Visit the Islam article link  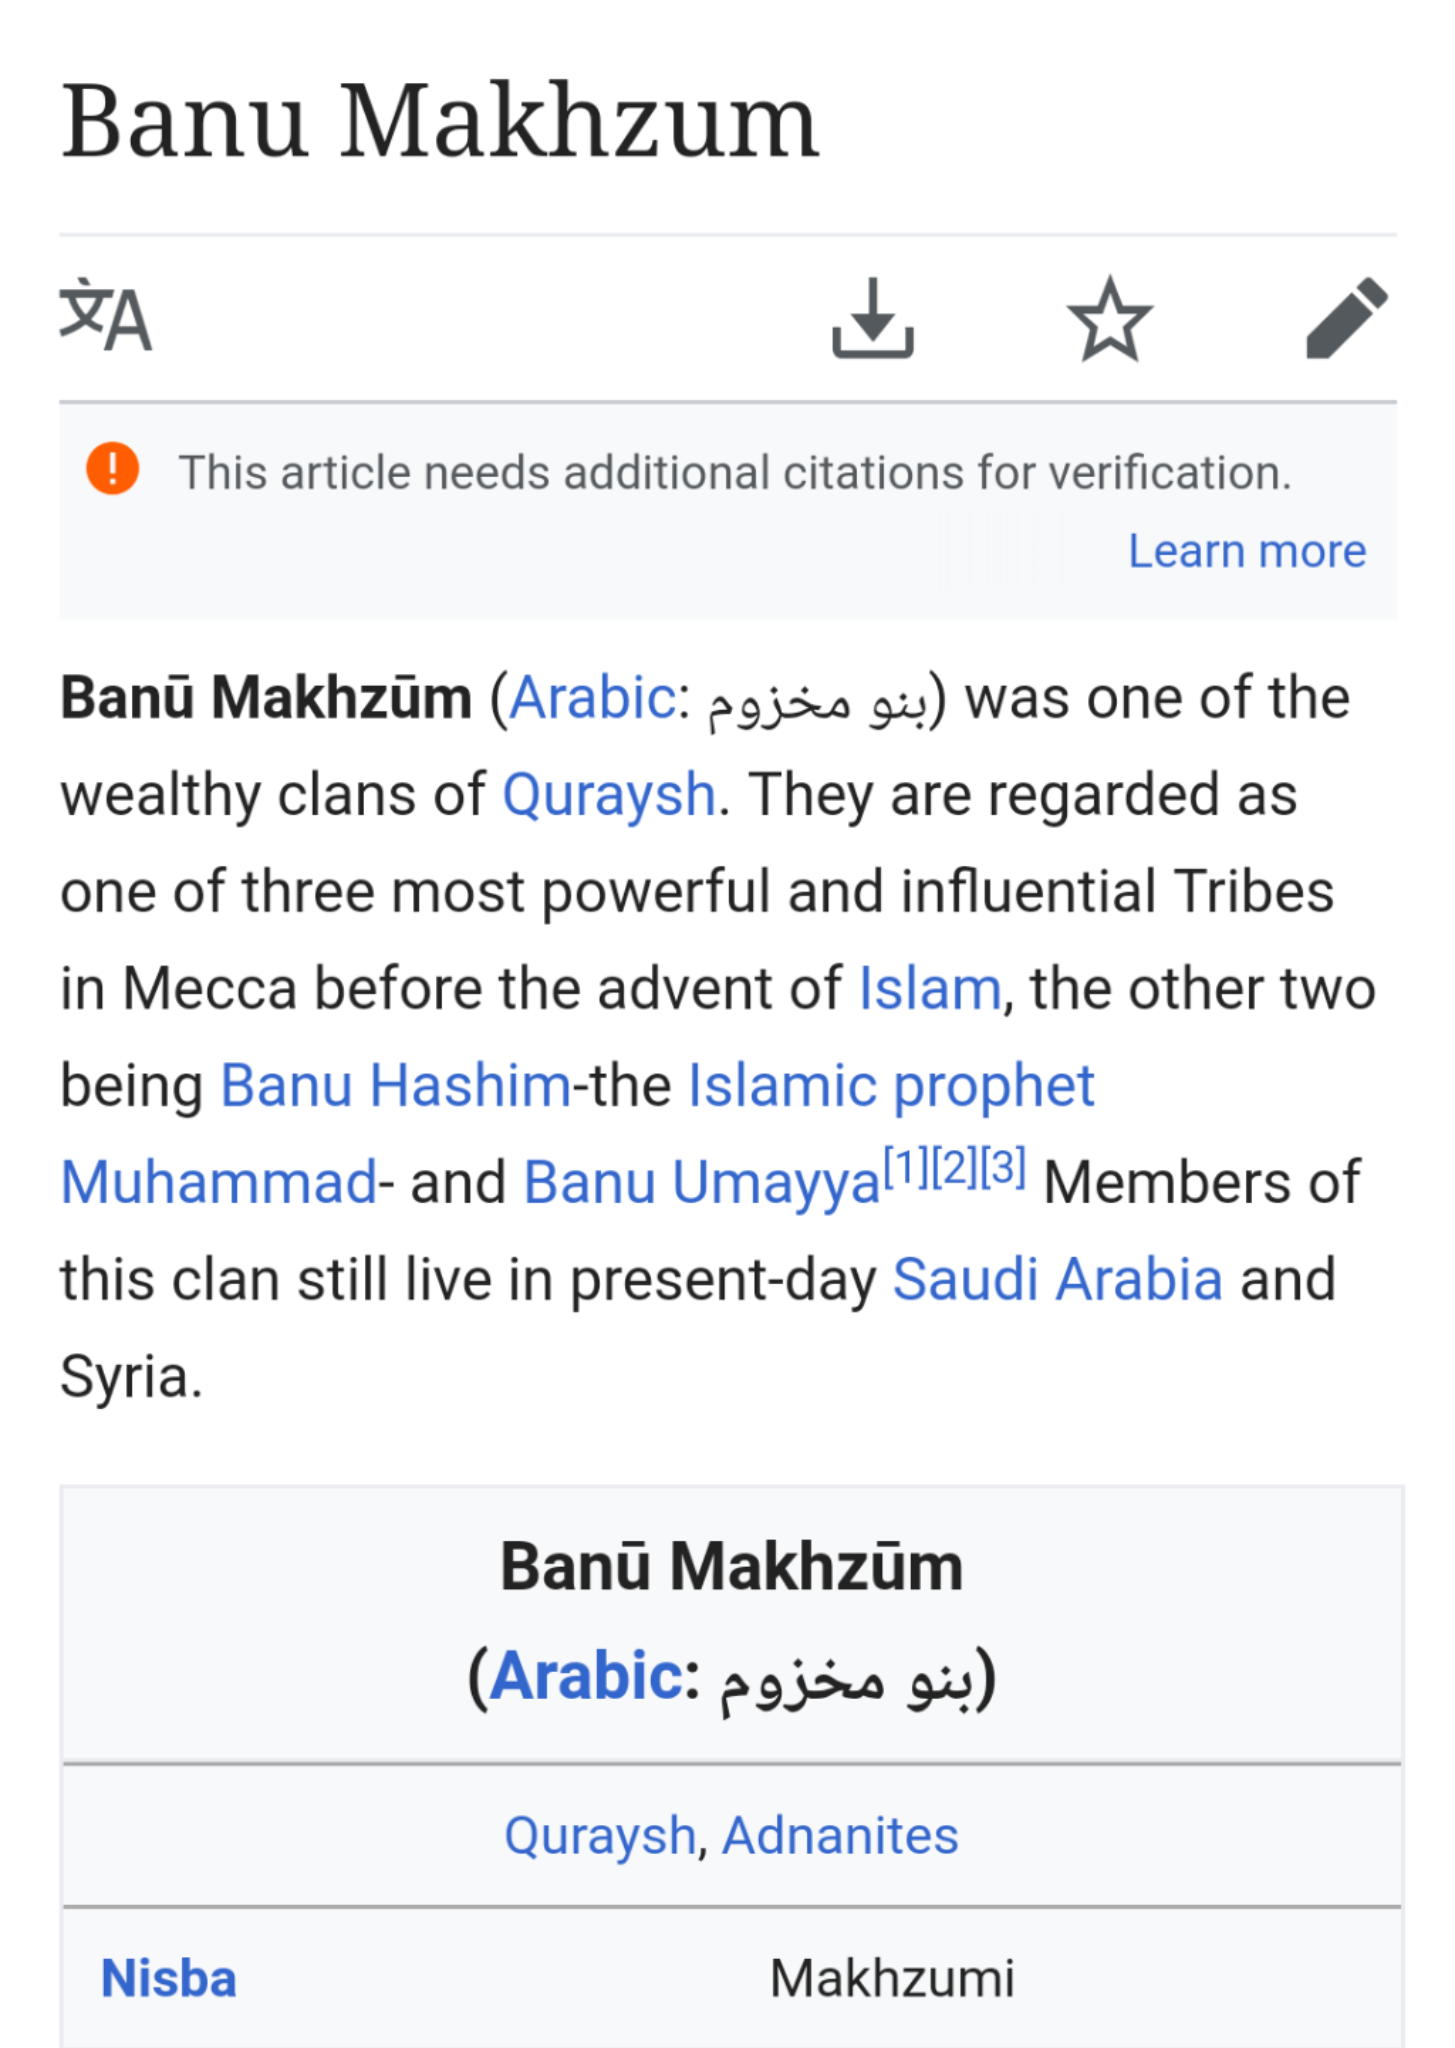pyautogui.click(x=930, y=989)
